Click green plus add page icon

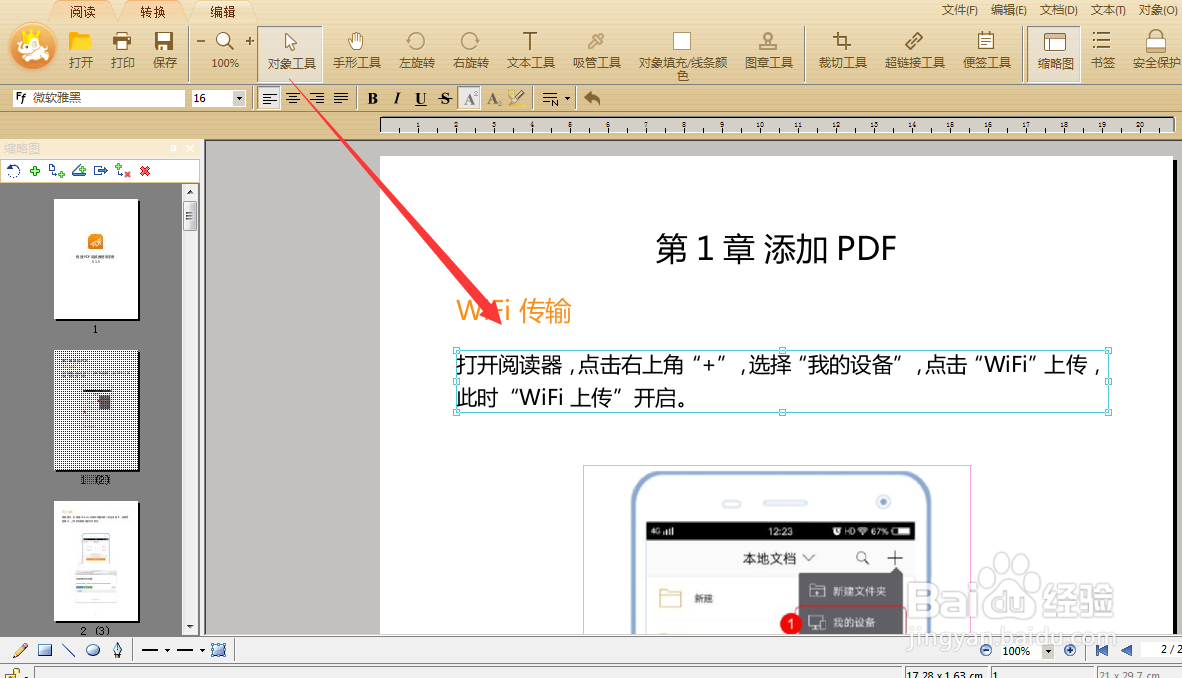35,171
